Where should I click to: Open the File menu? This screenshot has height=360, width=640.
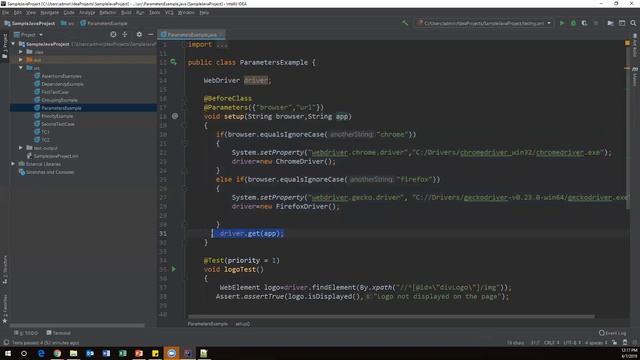click(5, 13)
